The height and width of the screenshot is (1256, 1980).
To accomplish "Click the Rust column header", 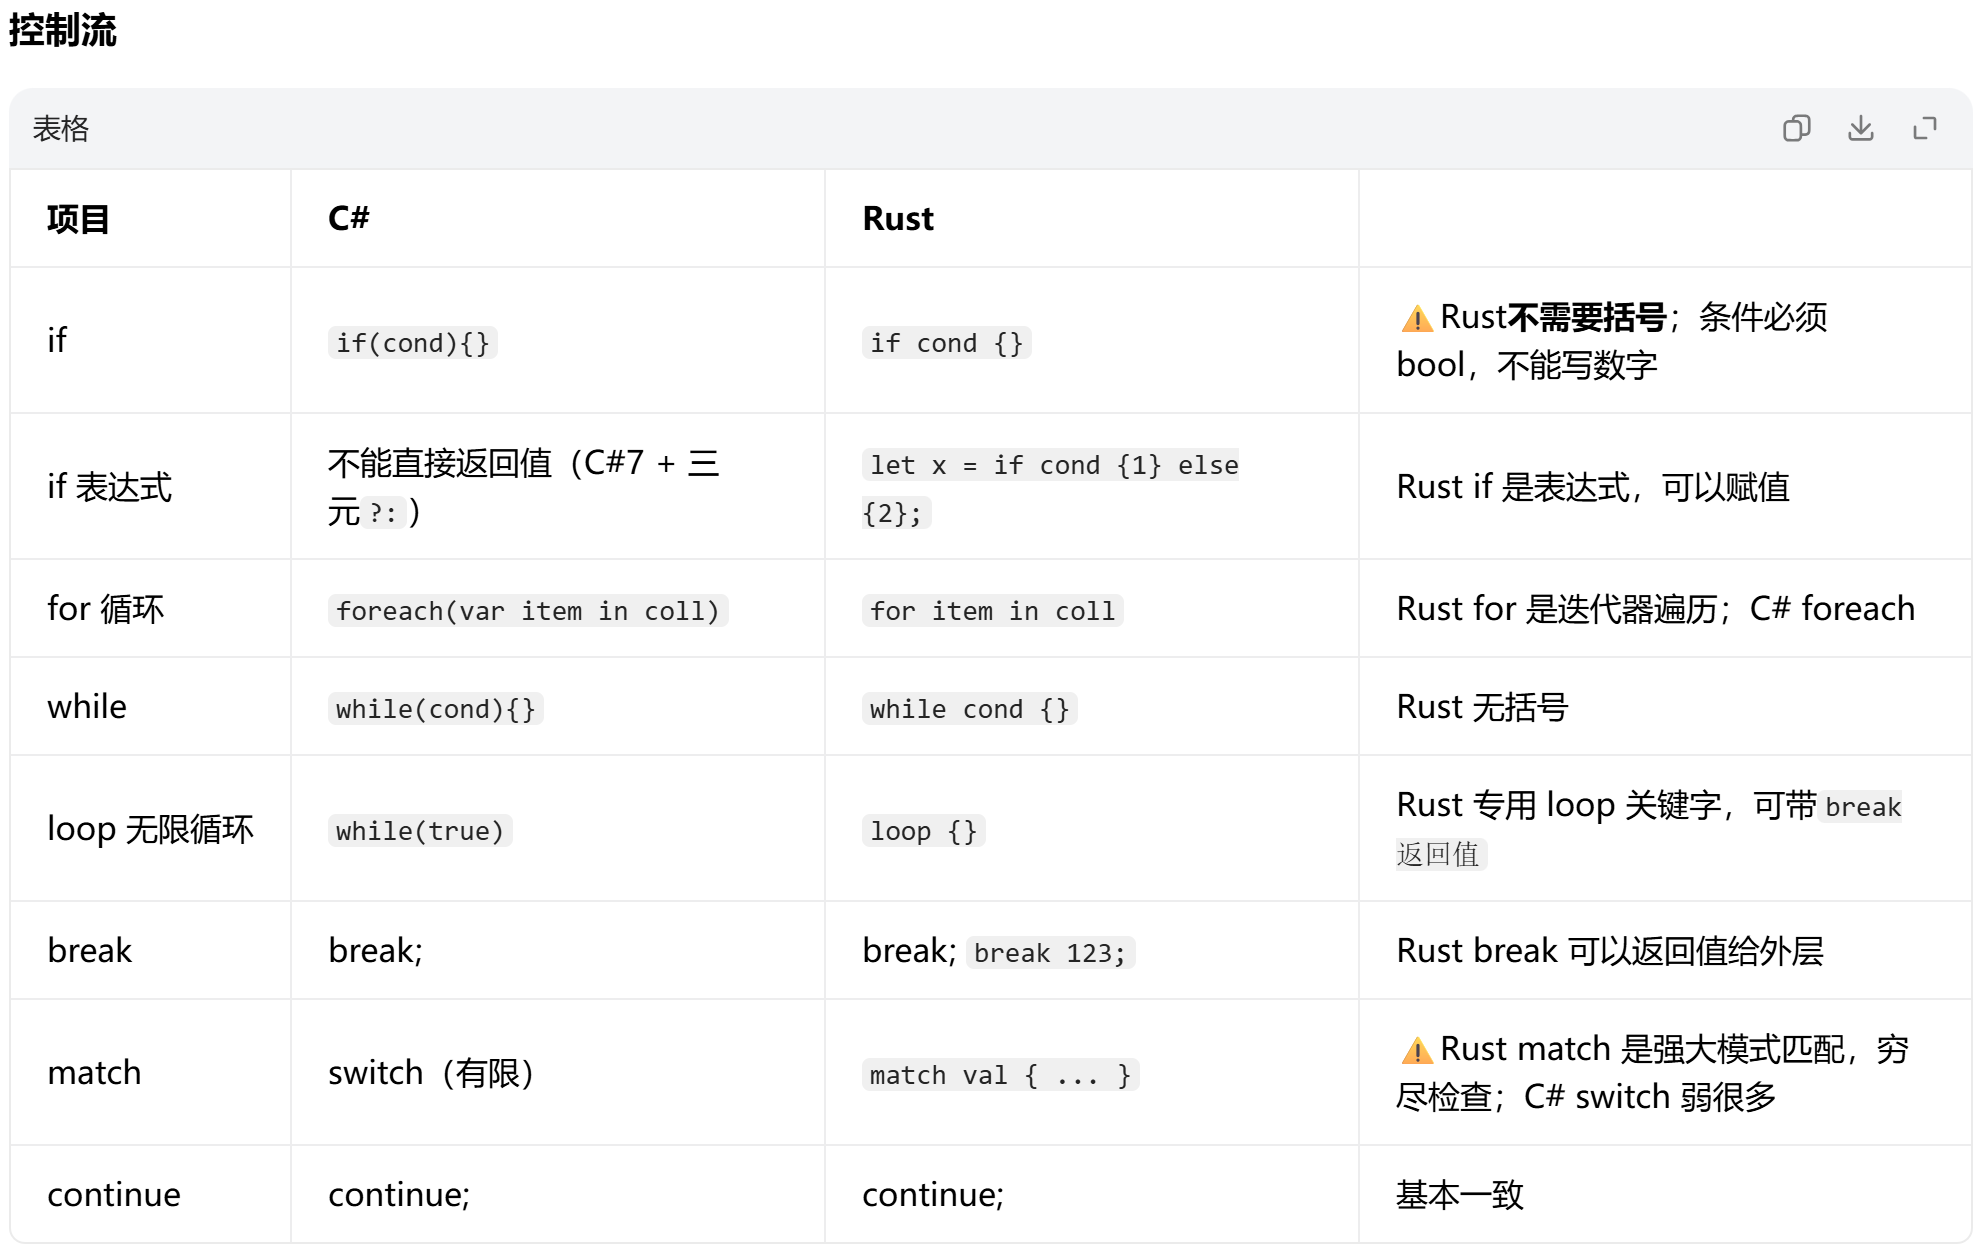I will 898,218.
